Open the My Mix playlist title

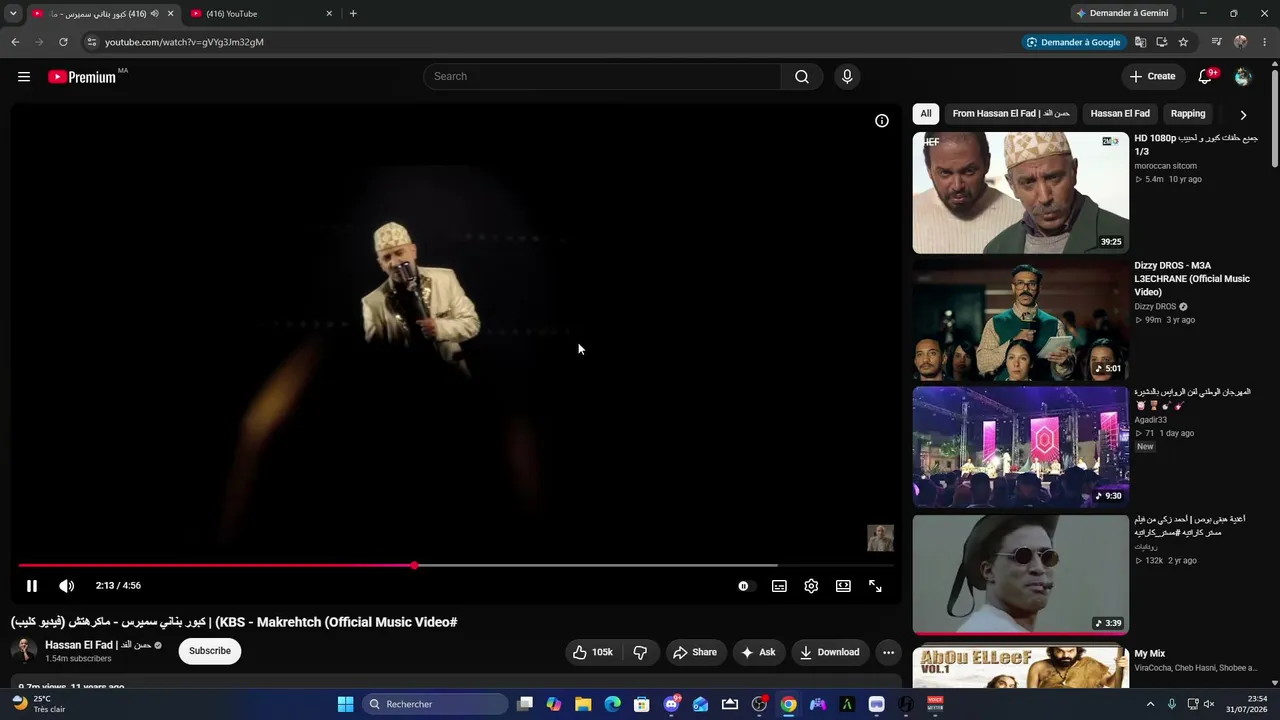pos(1150,654)
